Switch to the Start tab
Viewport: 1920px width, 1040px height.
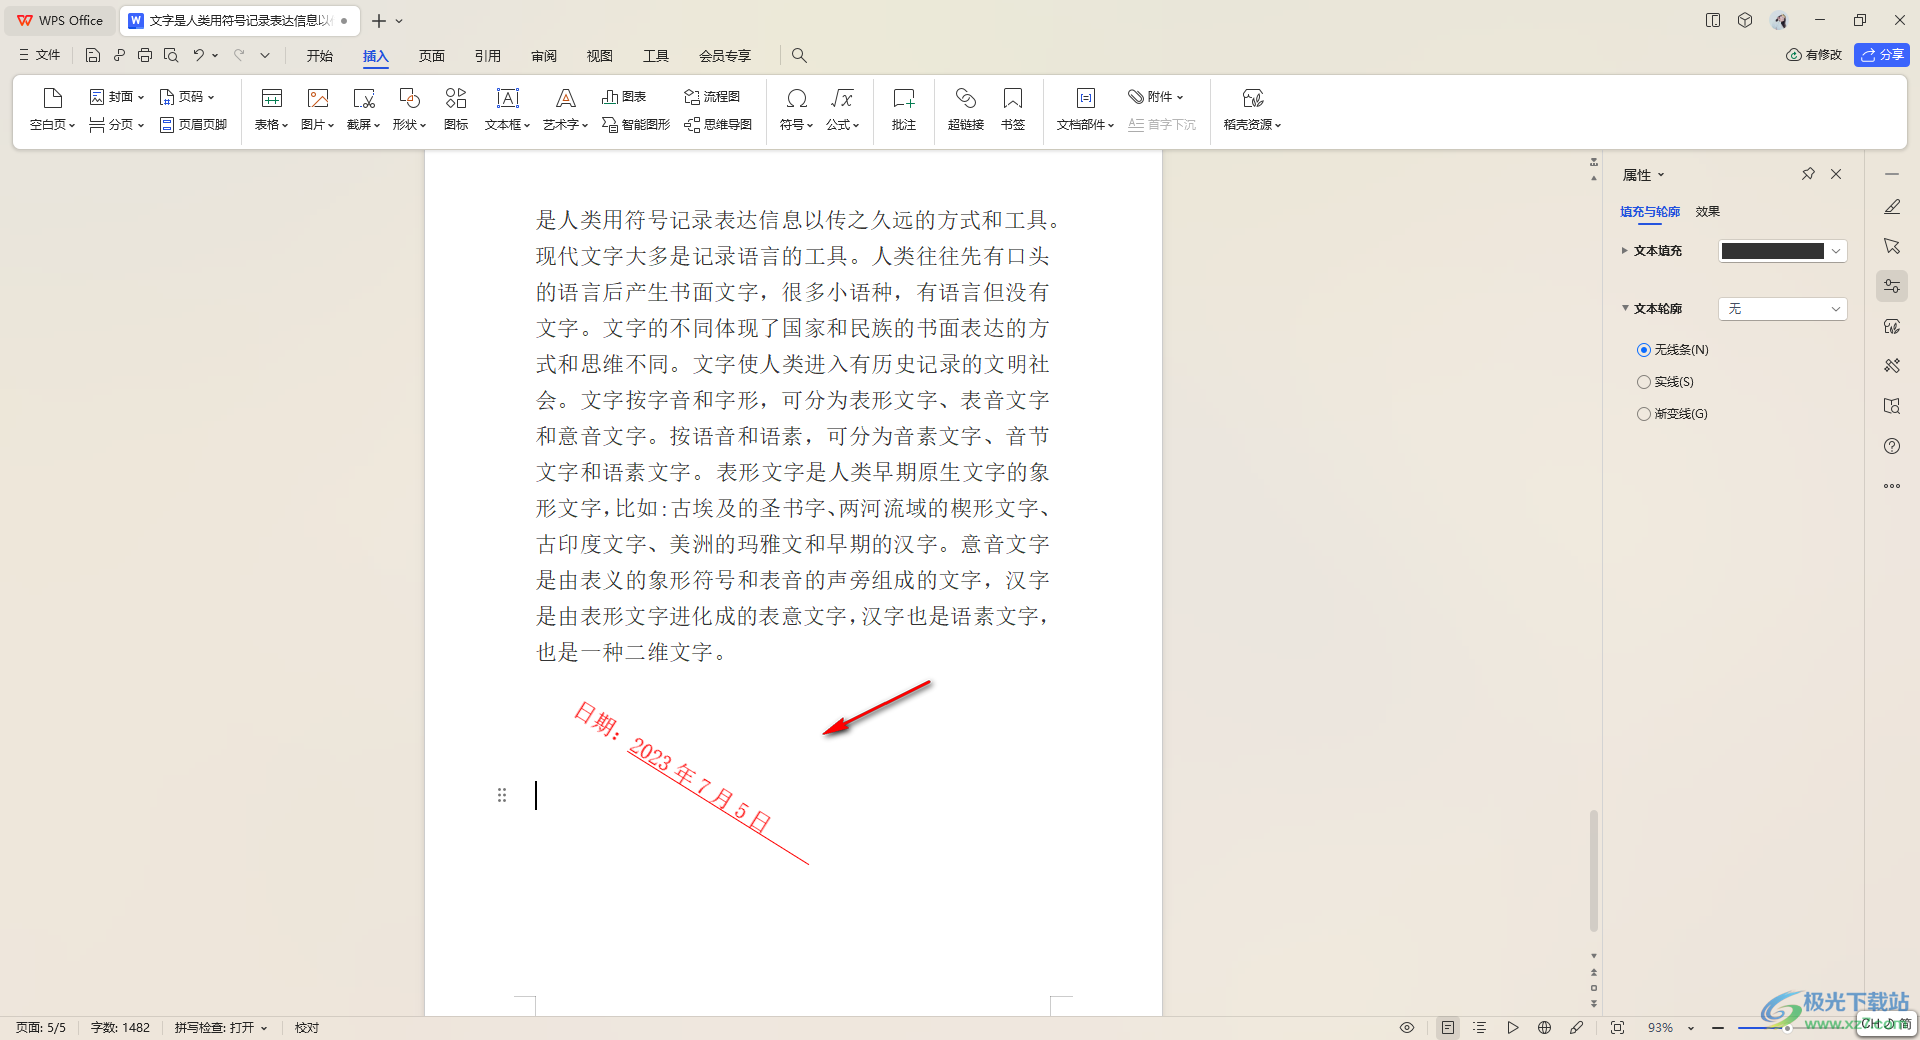click(x=320, y=56)
